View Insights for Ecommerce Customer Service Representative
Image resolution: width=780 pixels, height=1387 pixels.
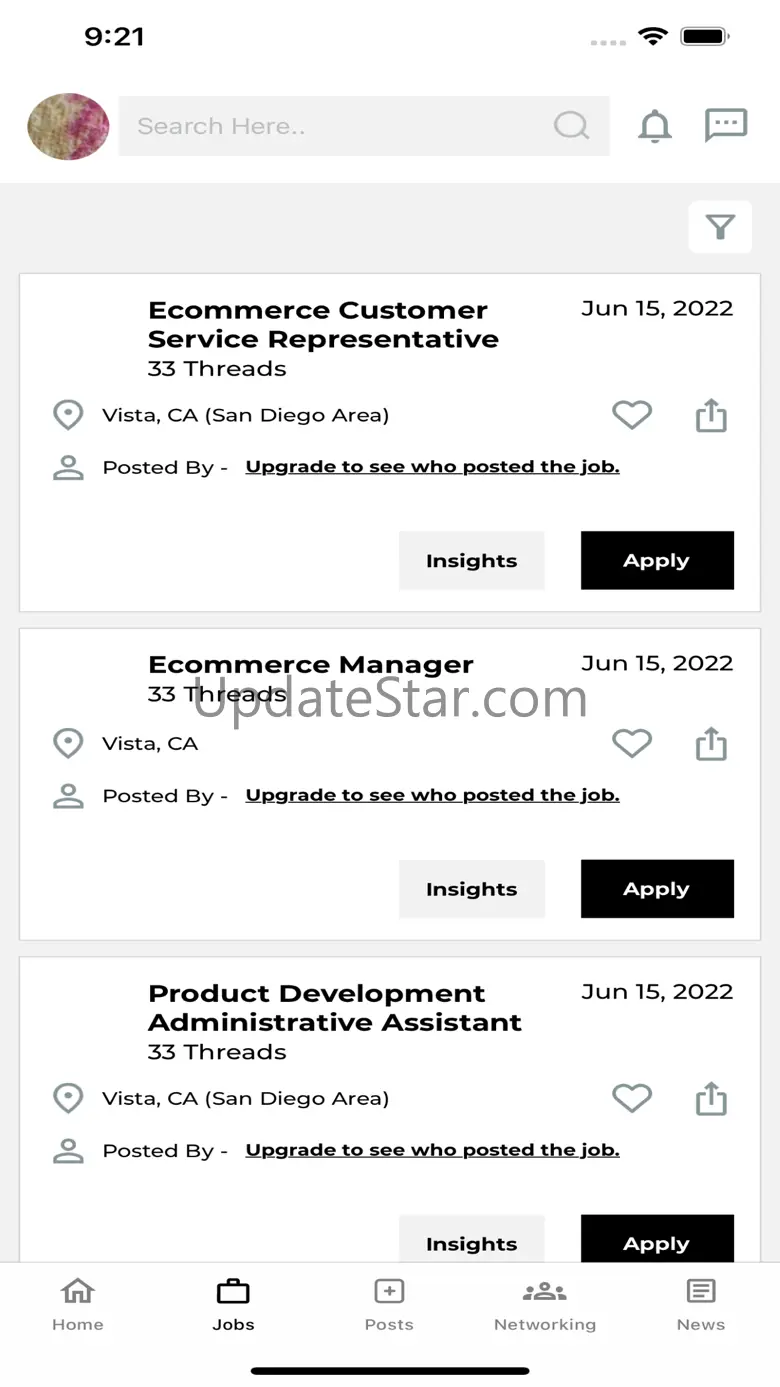[471, 561]
